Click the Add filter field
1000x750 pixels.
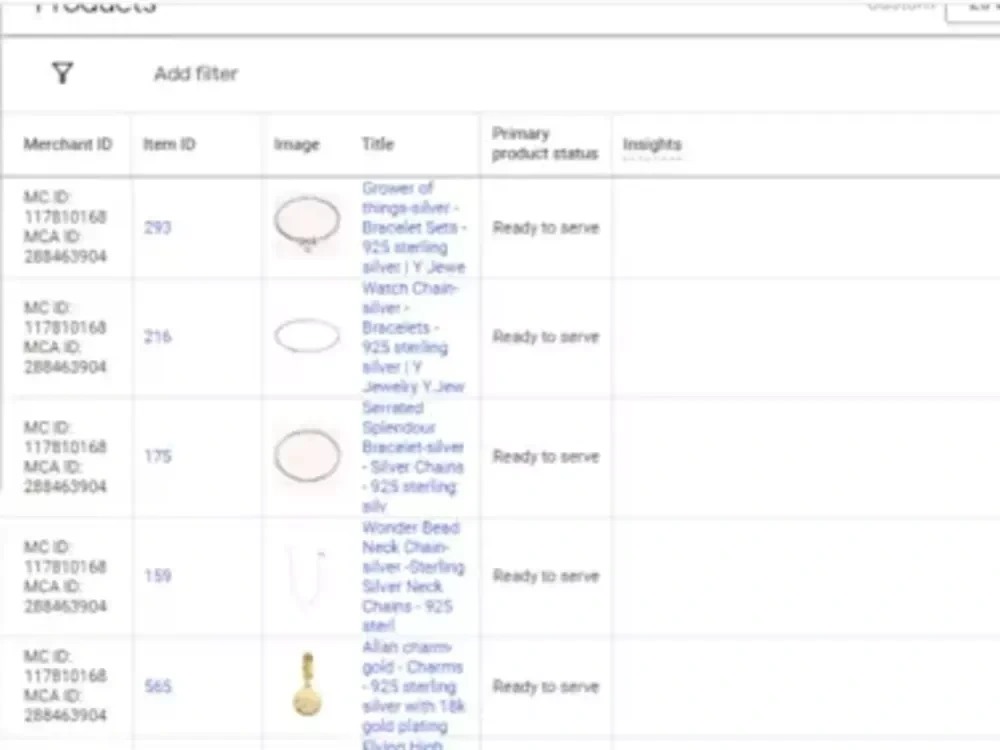click(196, 74)
